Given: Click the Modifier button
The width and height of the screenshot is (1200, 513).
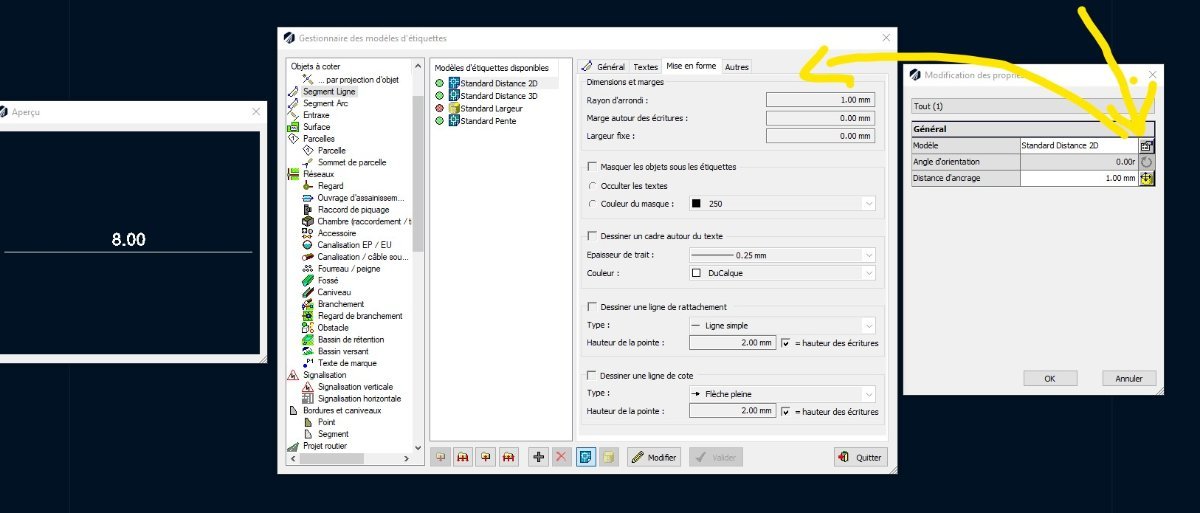Looking at the screenshot, I should 654,457.
